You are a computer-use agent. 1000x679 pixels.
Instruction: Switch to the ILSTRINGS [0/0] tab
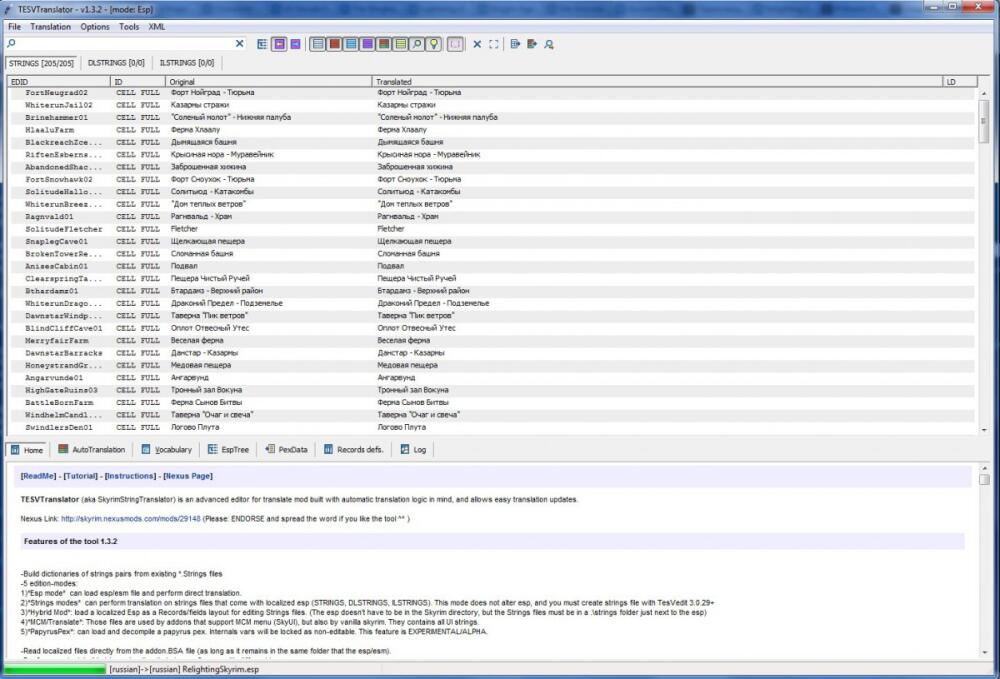pos(187,63)
